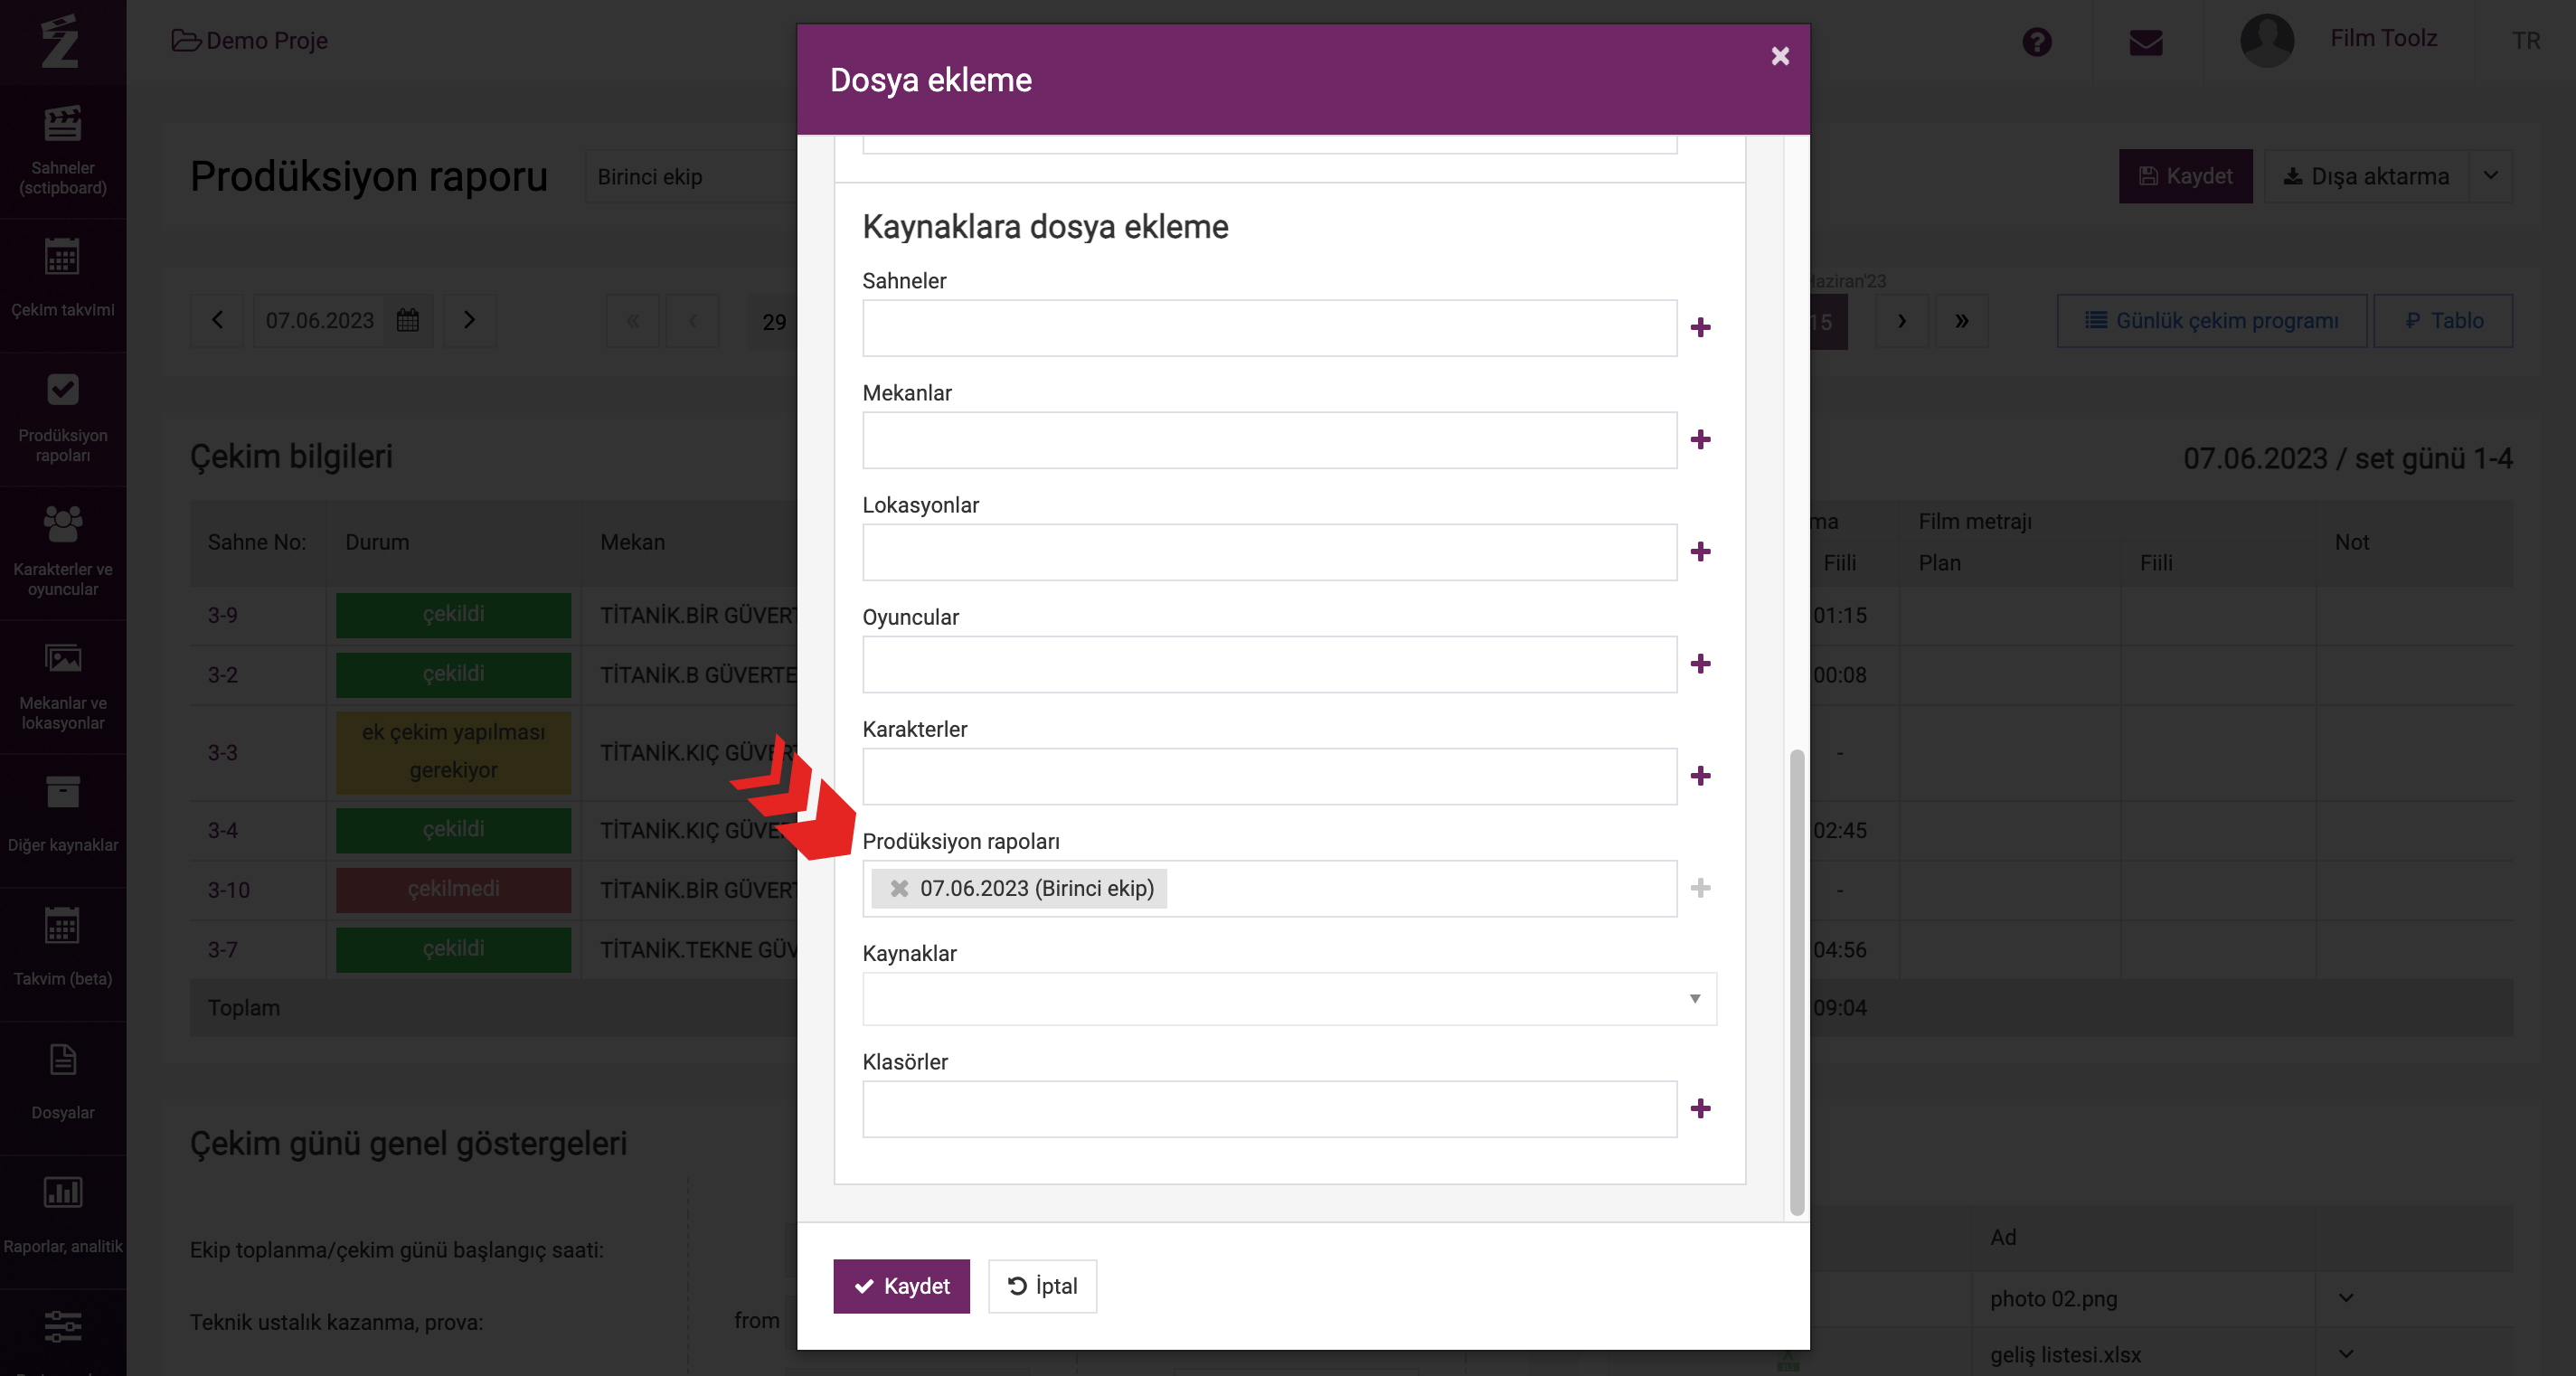This screenshot has height=1376, width=2576.
Task: Click the Klasörler input field
Action: coord(1269,1109)
